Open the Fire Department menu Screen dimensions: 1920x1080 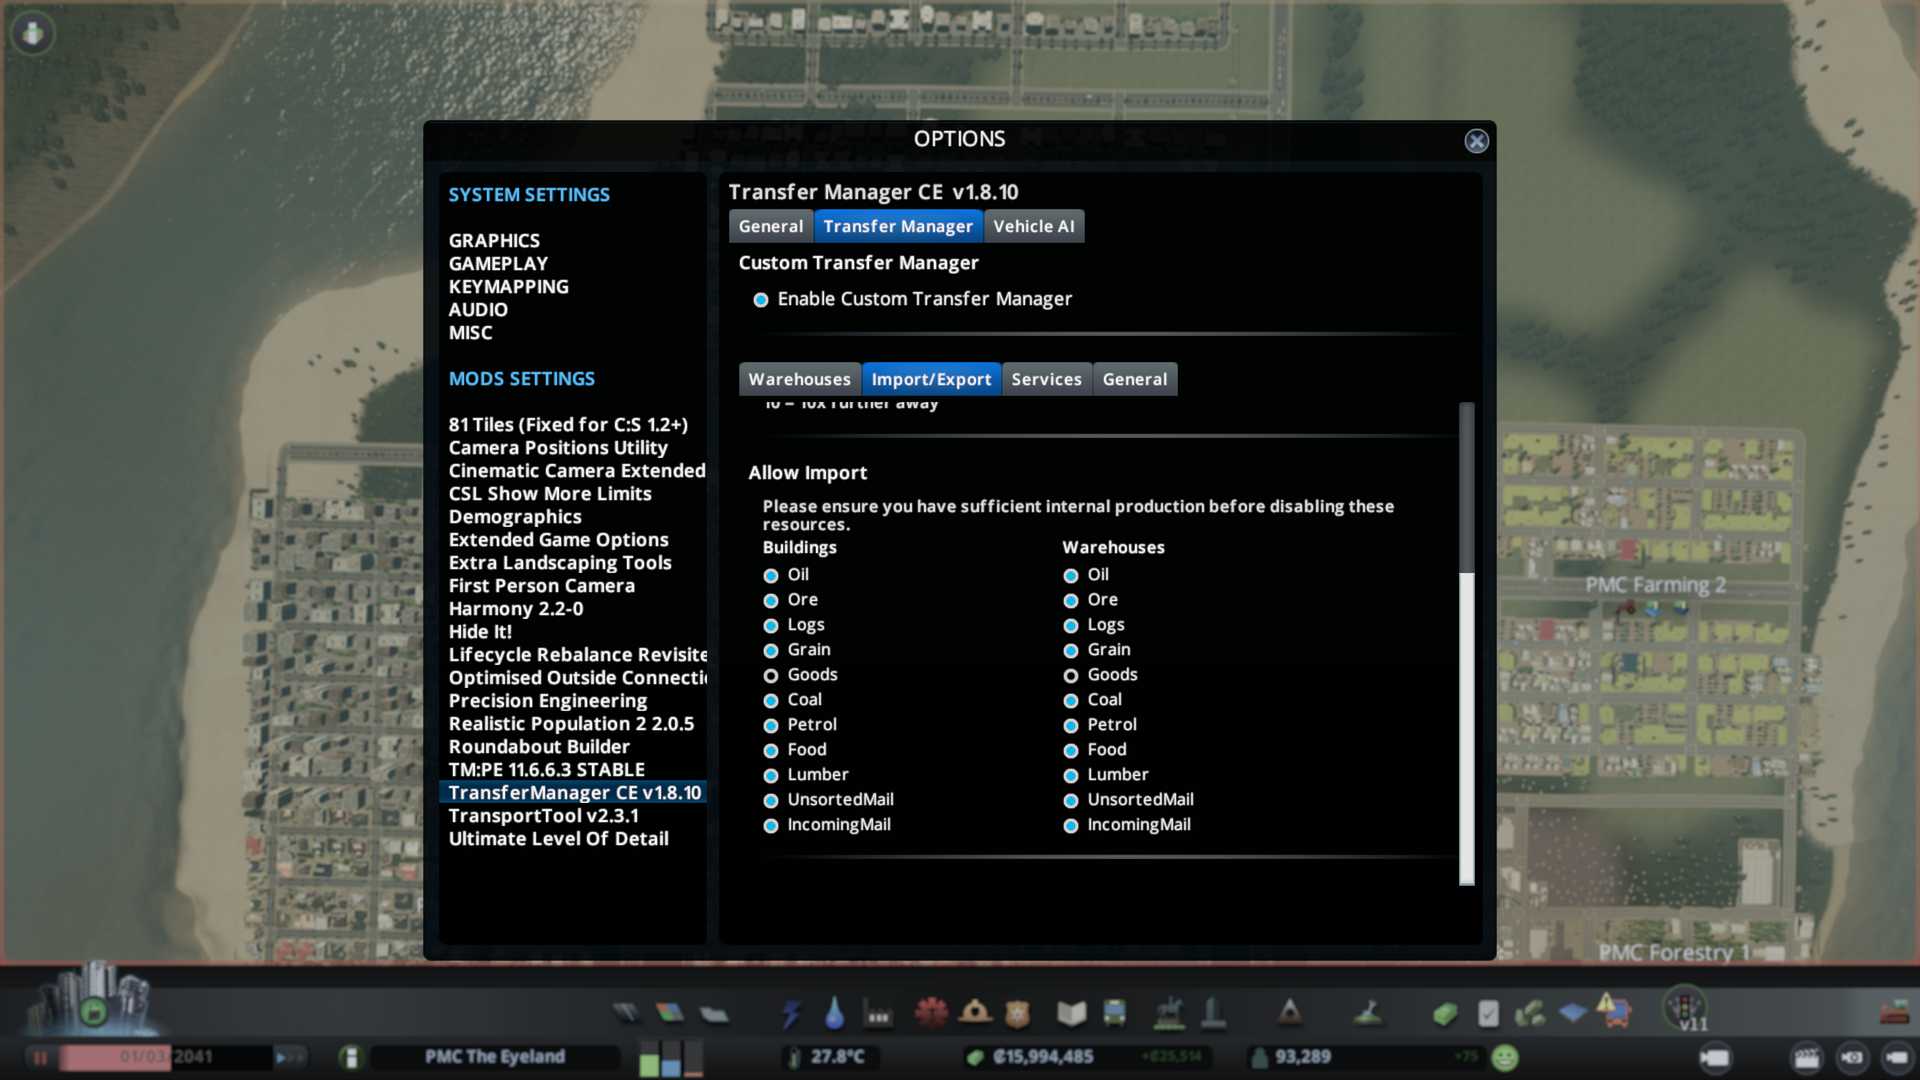pyautogui.click(x=975, y=1013)
